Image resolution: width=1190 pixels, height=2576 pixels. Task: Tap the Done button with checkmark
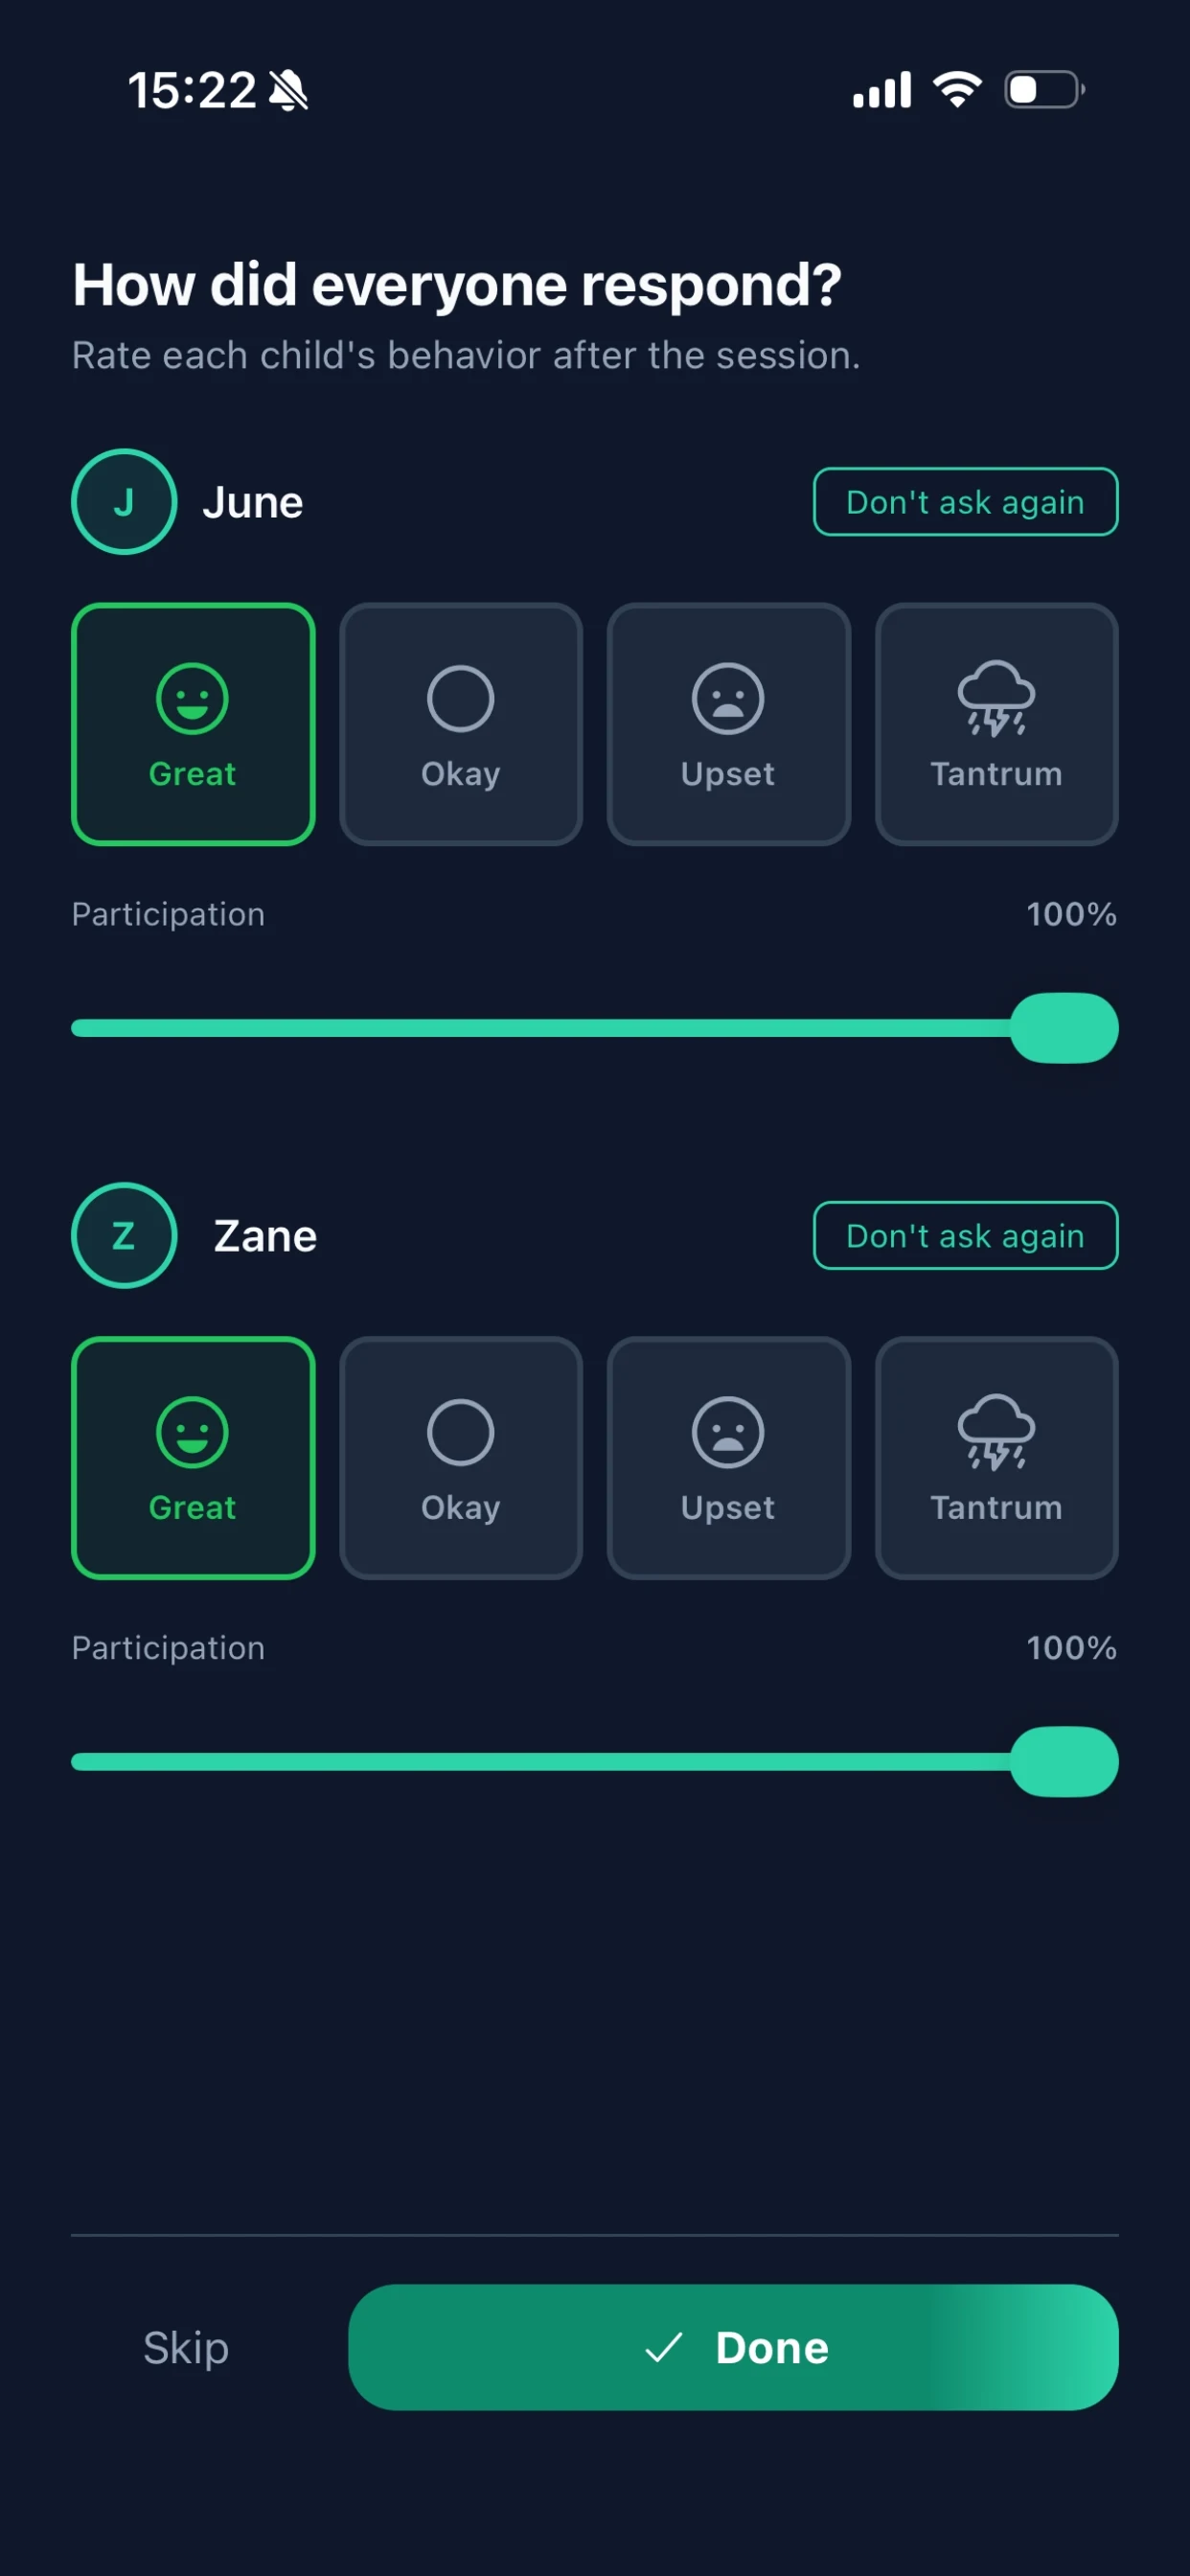tap(733, 2347)
